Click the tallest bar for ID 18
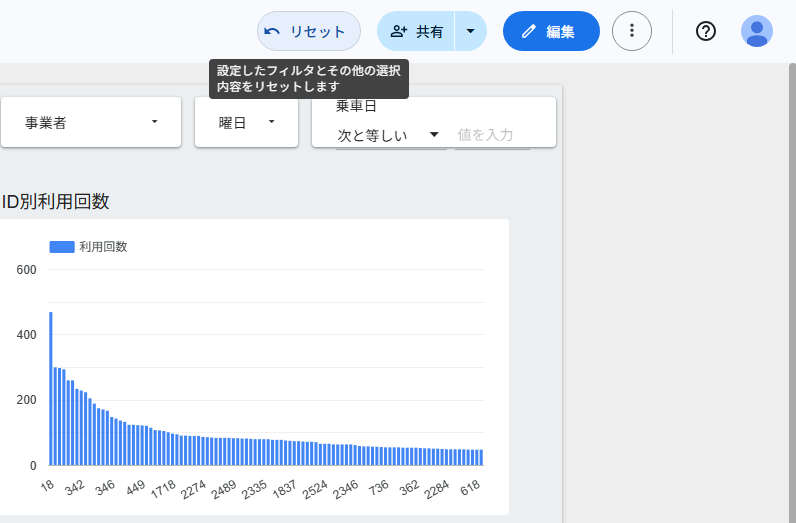 51,388
